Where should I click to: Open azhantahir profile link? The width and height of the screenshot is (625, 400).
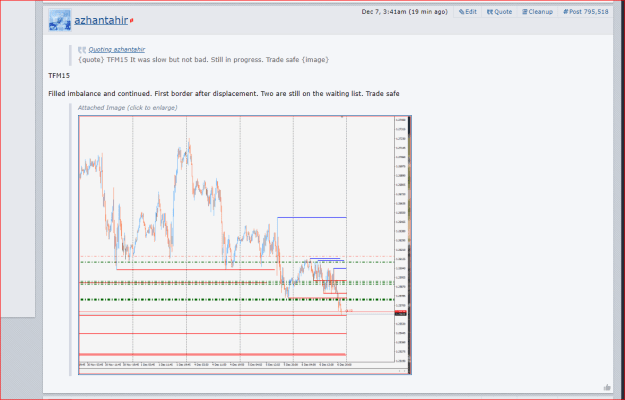click(x=101, y=20)
